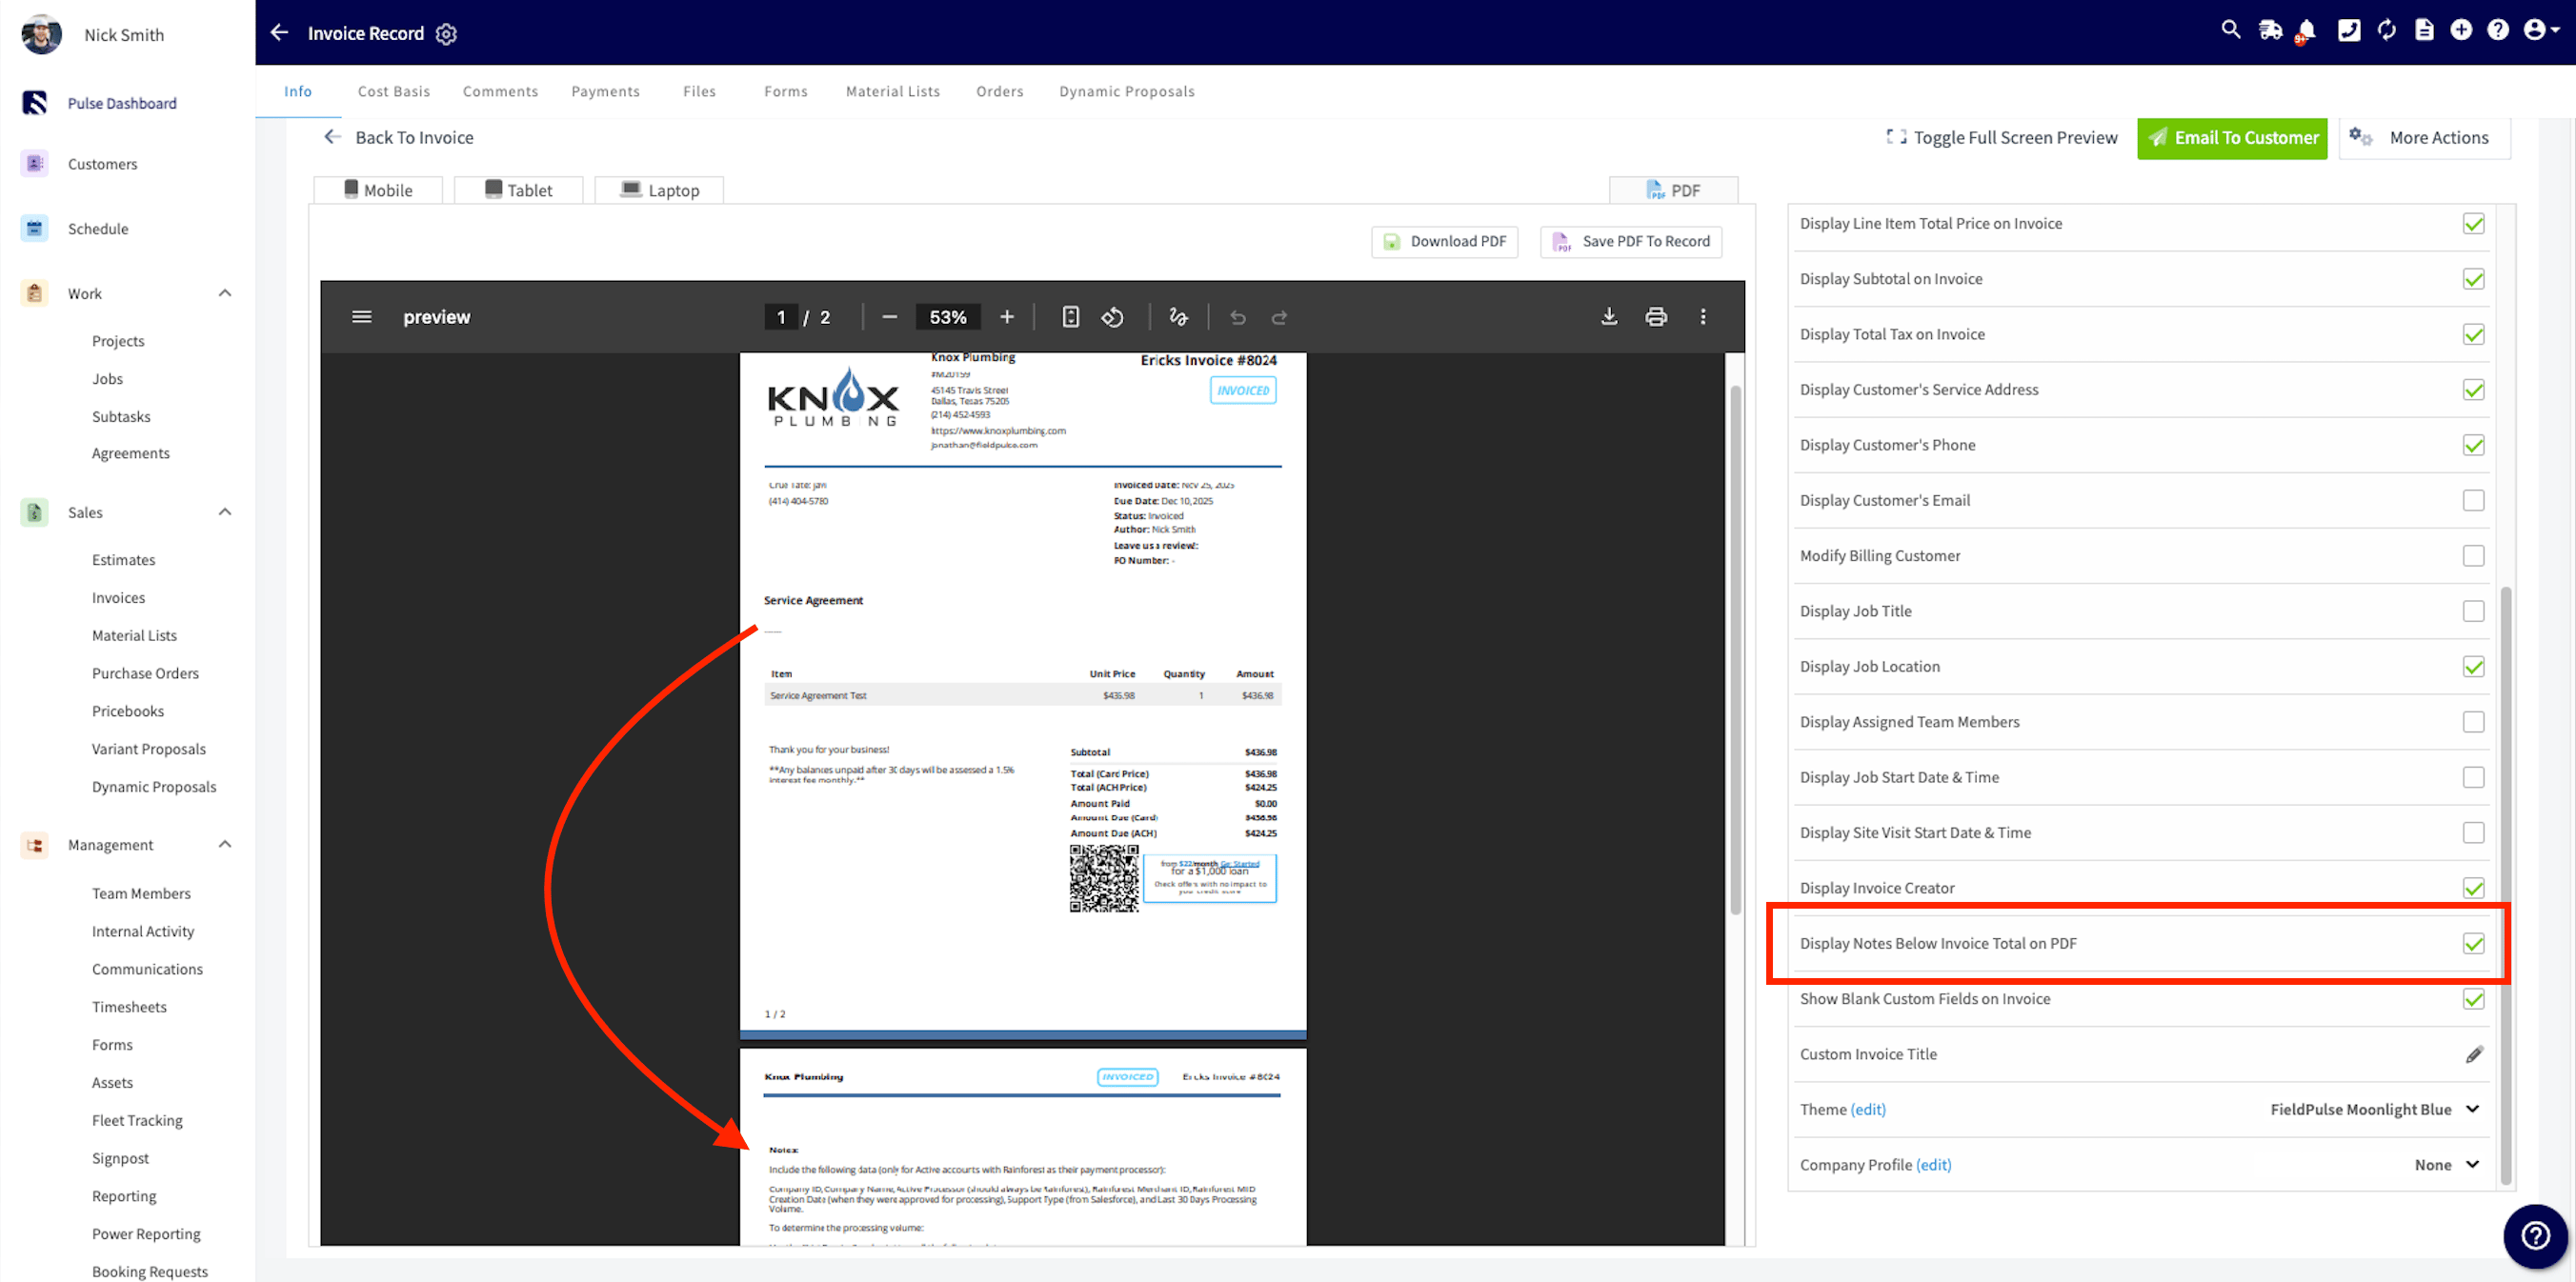Click the redo icon in PDF toolbar
The width and height of the screenshot is (2576, 1282).
tap(1279, 317)
